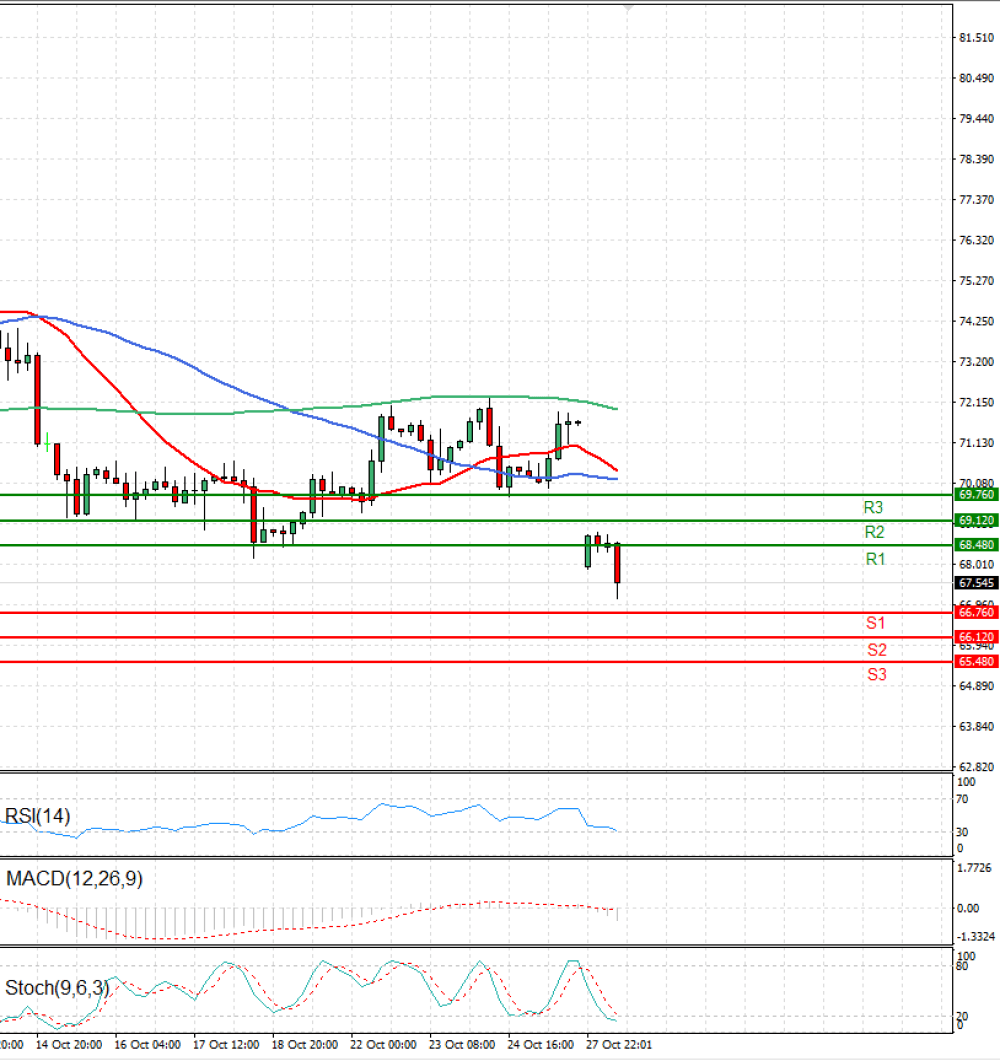Select the 65.480 red price tag

976,661
